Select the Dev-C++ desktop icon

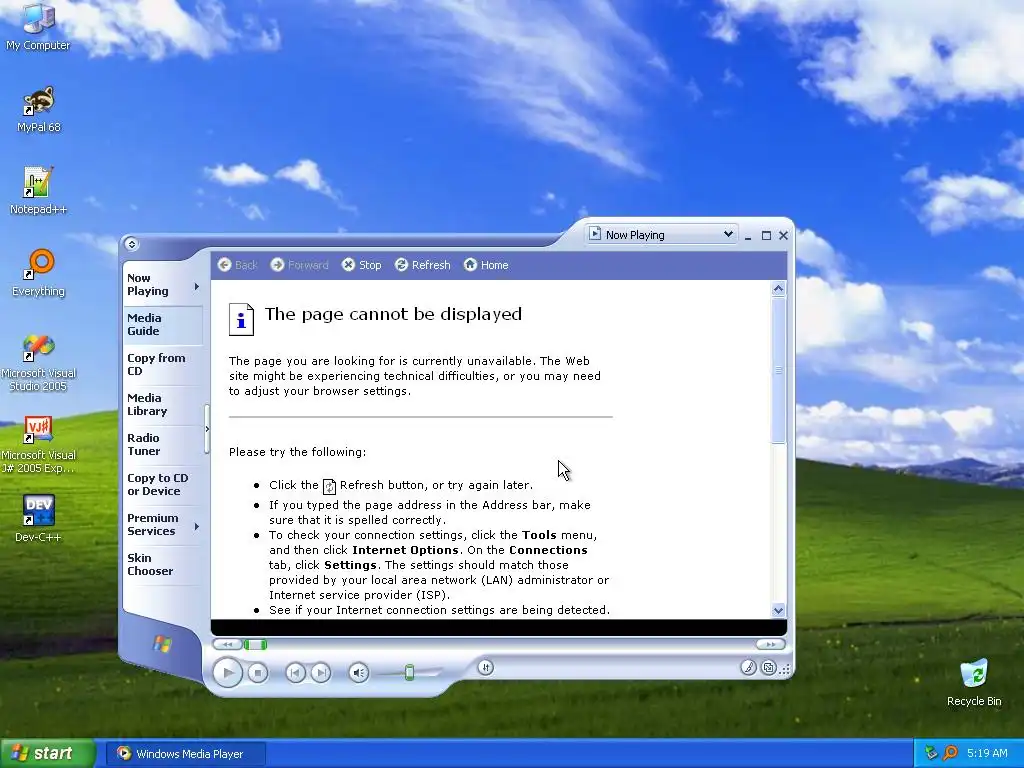pyautogui.click(x=39, y=519)
